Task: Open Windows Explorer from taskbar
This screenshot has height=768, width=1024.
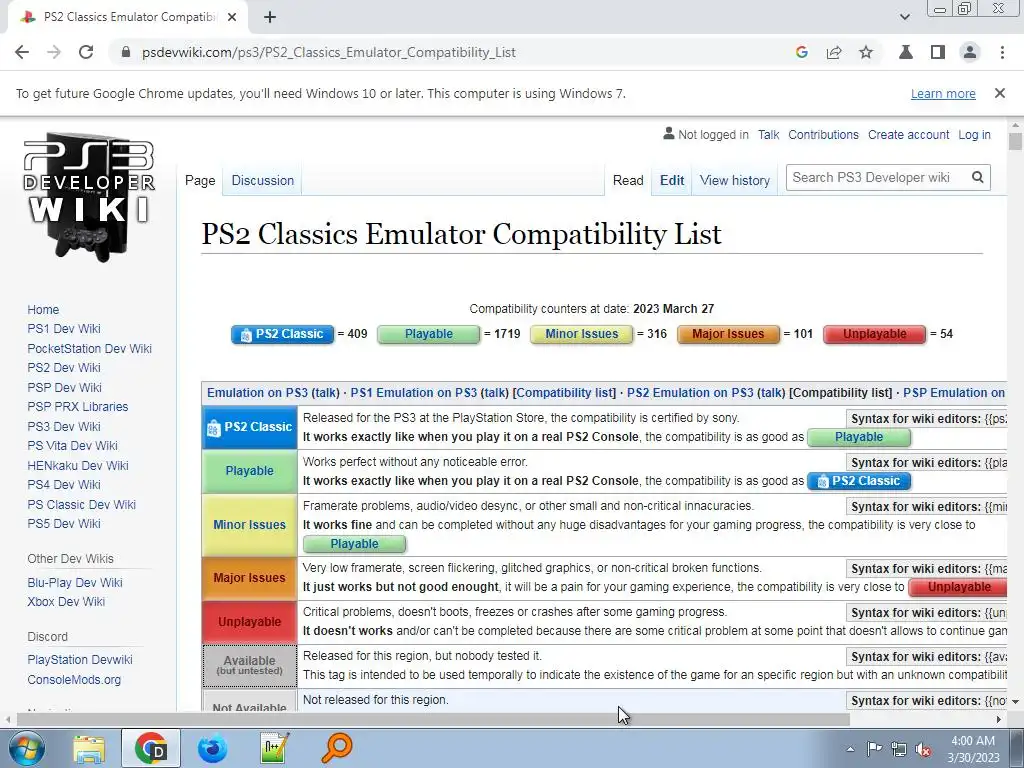Action: click(x=89, y=748)
